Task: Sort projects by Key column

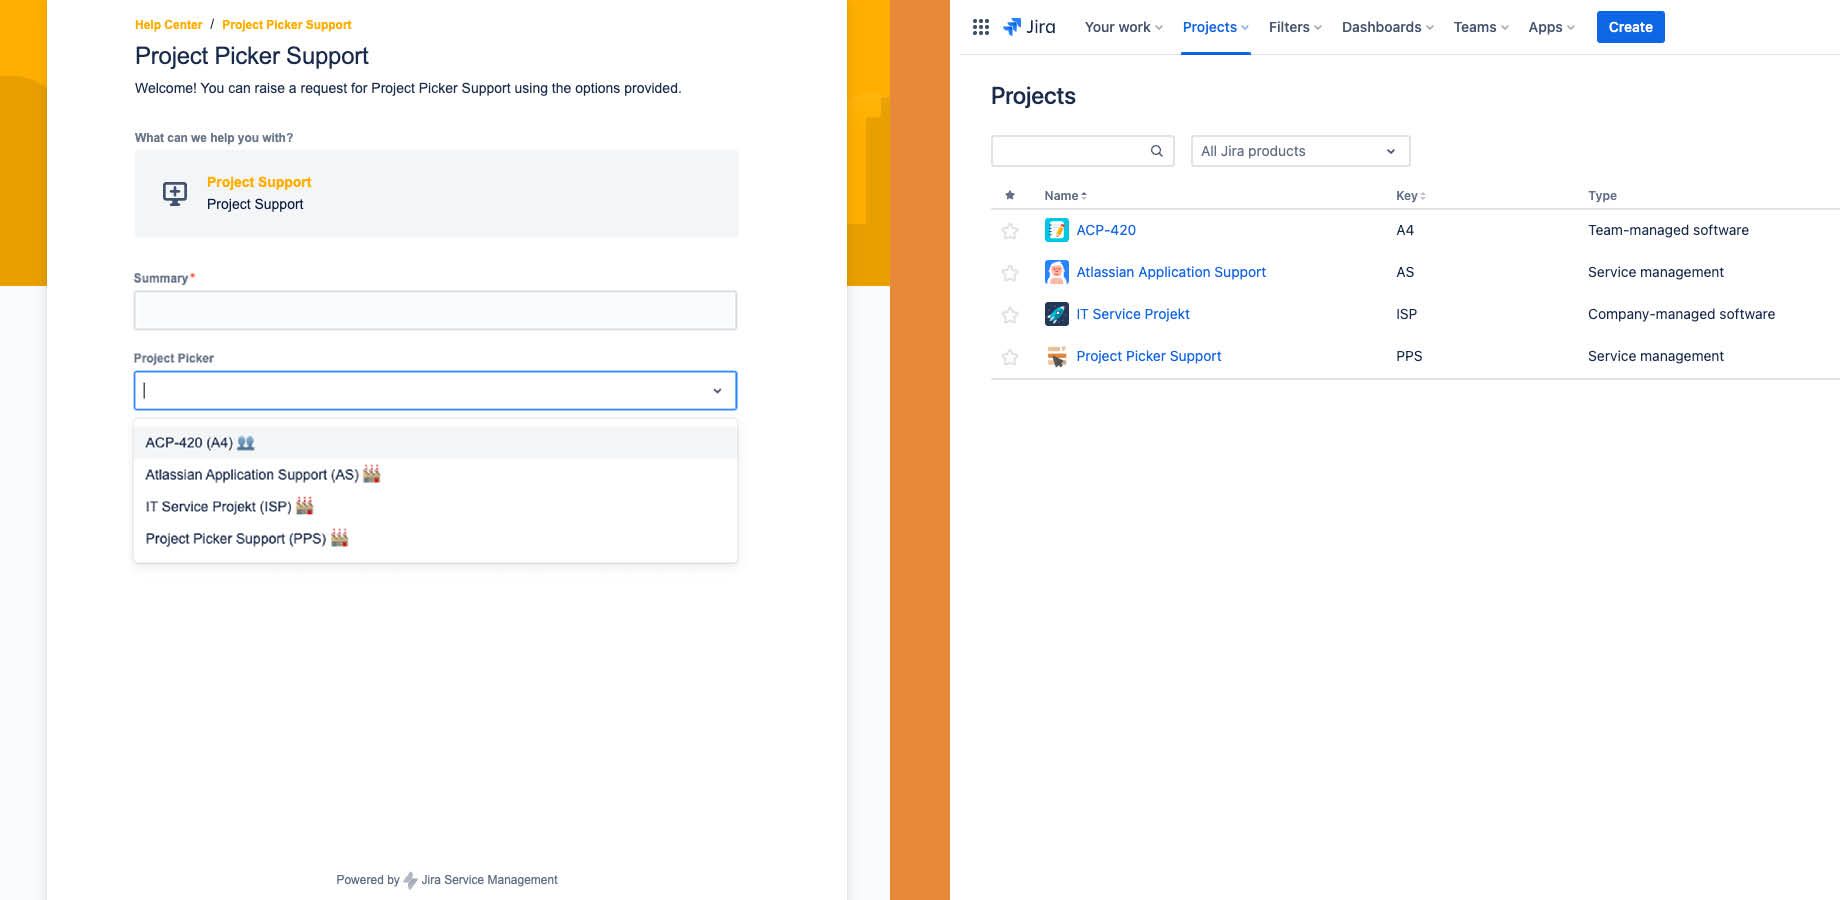Action: (x=1410, y=196)
